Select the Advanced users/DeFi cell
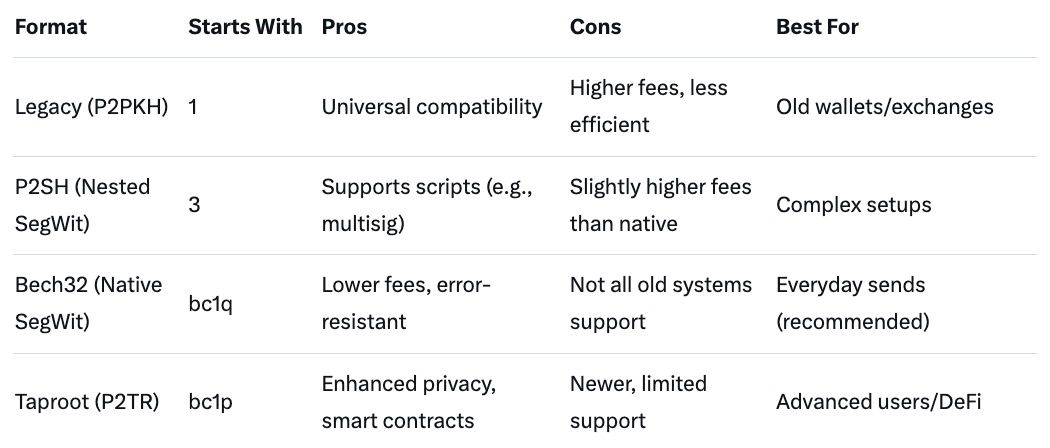The width and height of the screenshot is (1050, 448). point(878,402)
